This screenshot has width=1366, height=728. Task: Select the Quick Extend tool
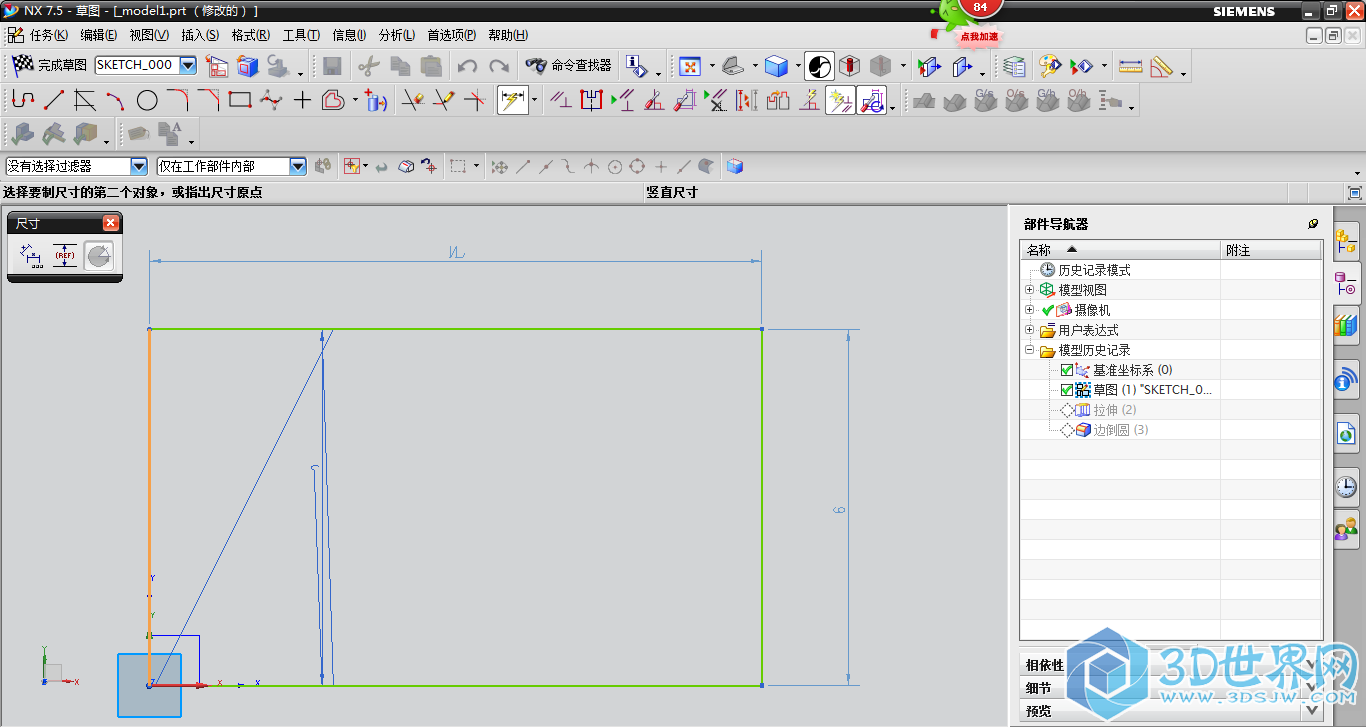[x=444, y=100]
